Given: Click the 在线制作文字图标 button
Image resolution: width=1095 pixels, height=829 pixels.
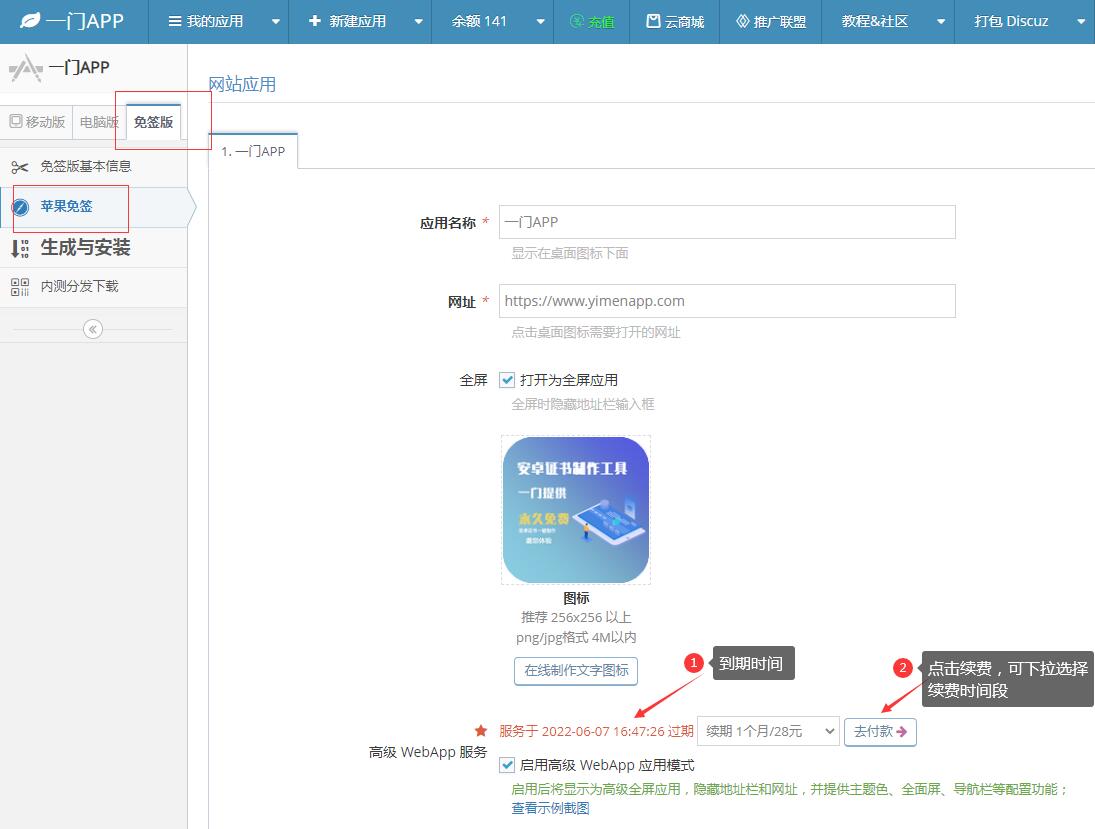Looking at the screenshot, I should [575, 671].
